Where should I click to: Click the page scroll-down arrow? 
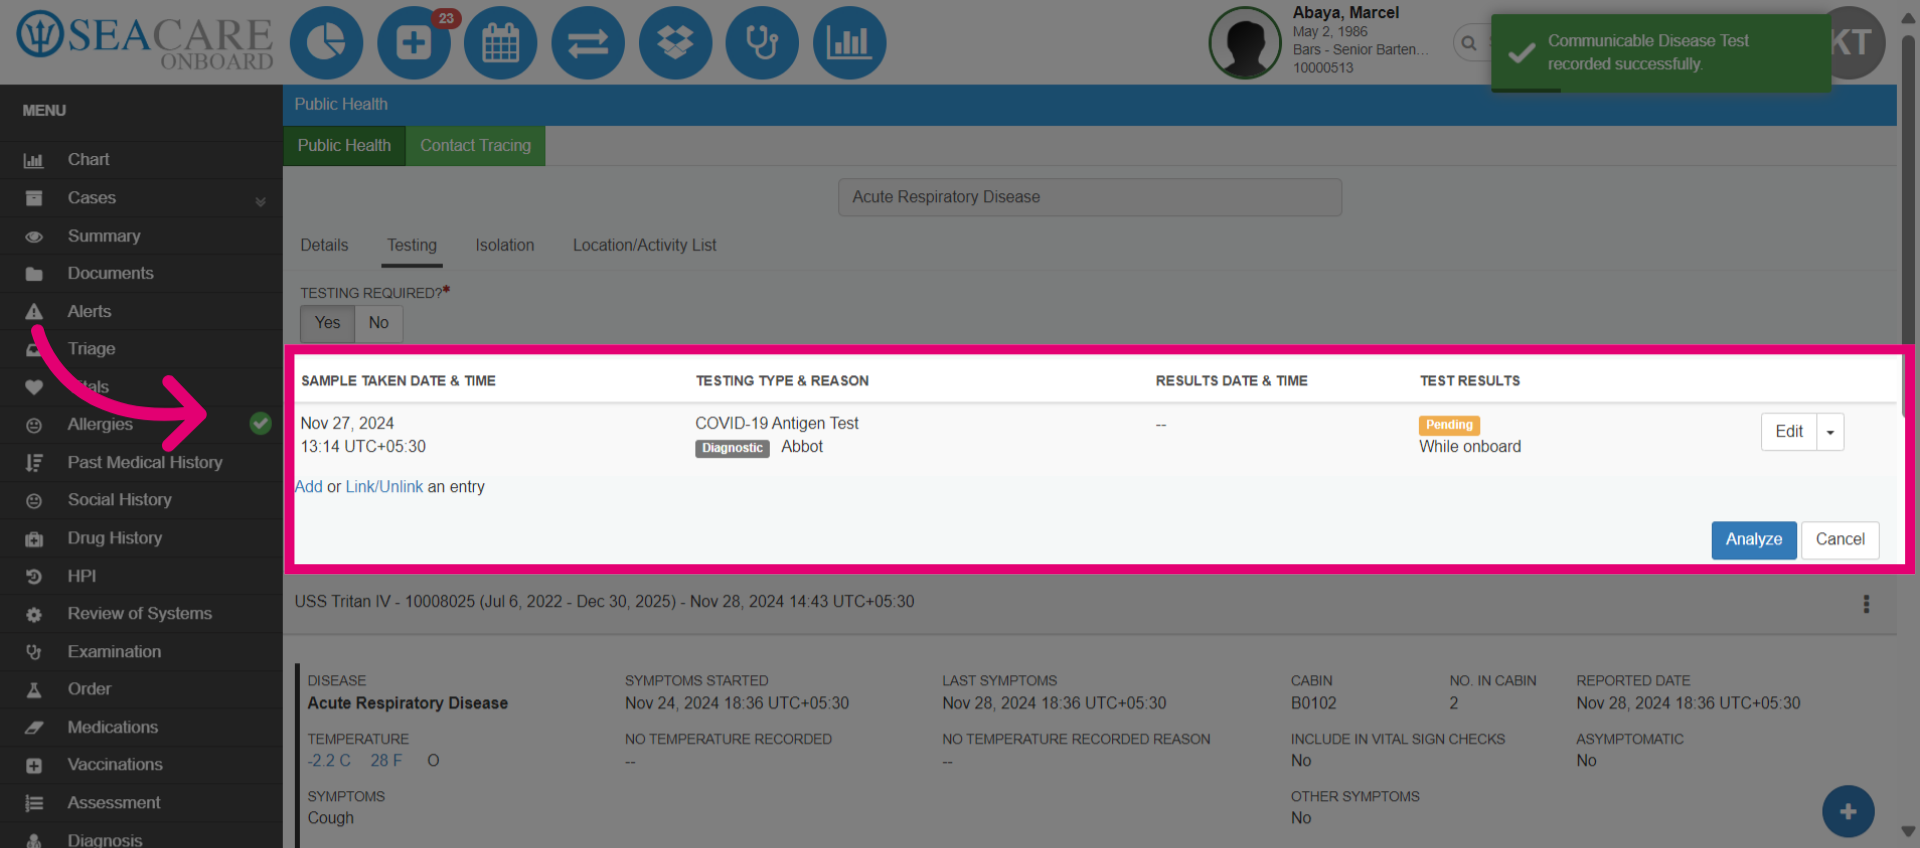tap(1908, 831)
